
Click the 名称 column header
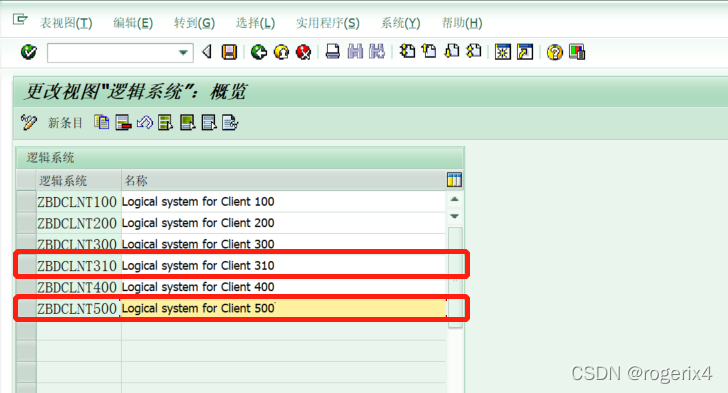point(283,180)
